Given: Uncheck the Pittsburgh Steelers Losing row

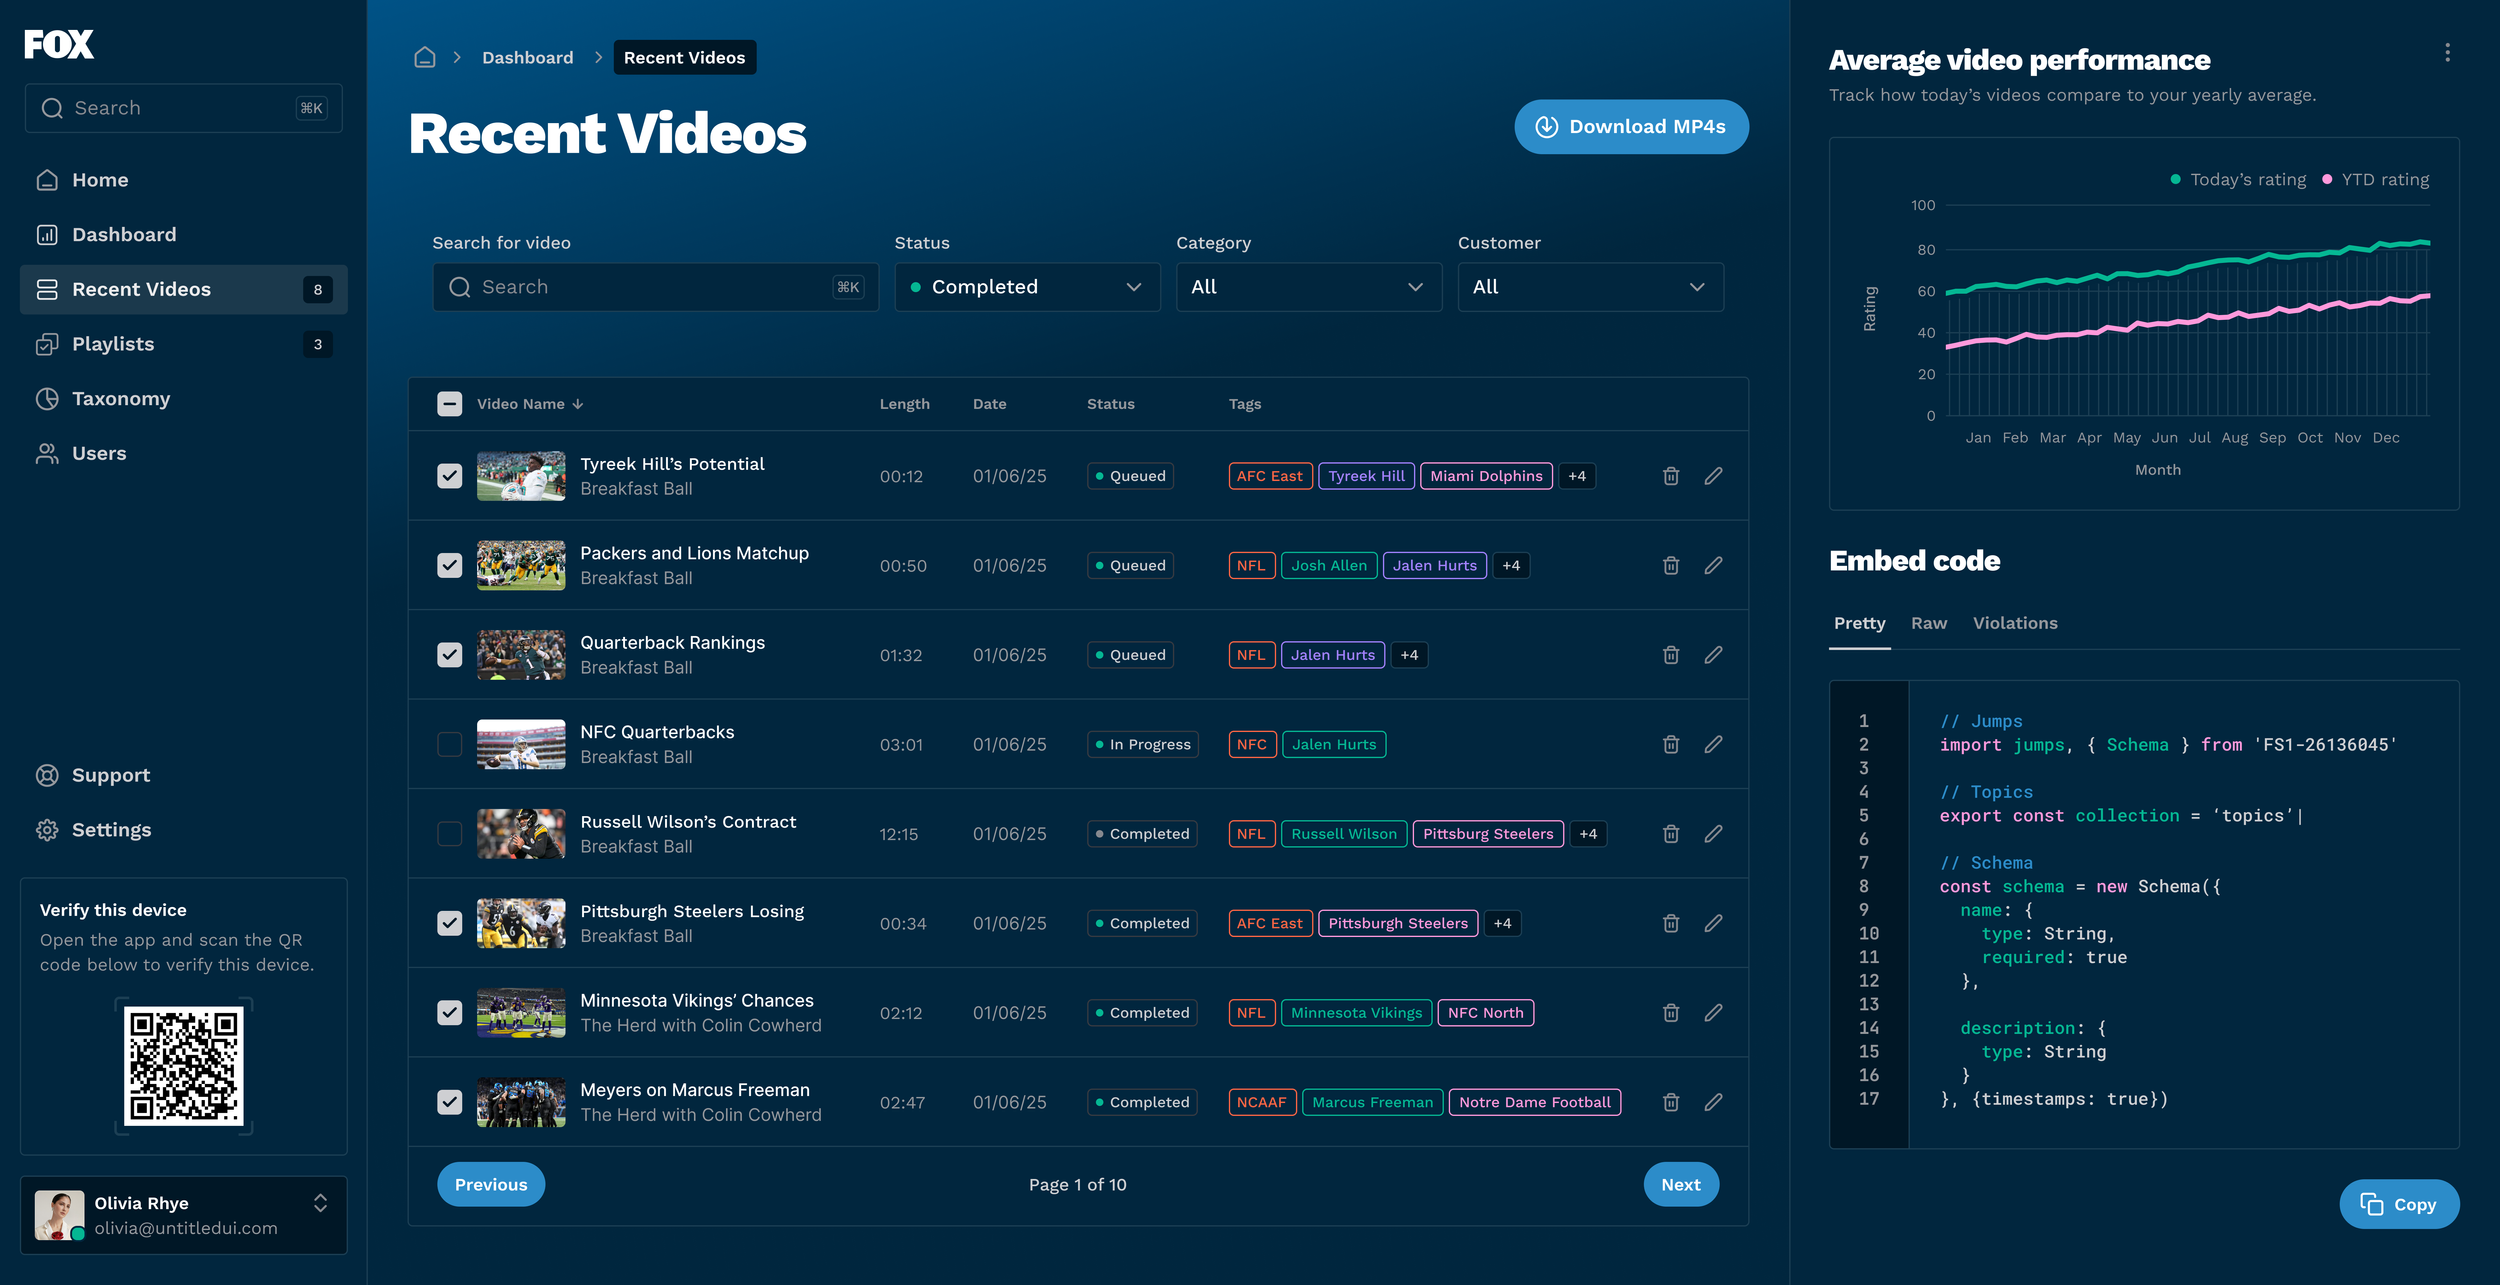Looking at the screenshot, I should [450, 924].
